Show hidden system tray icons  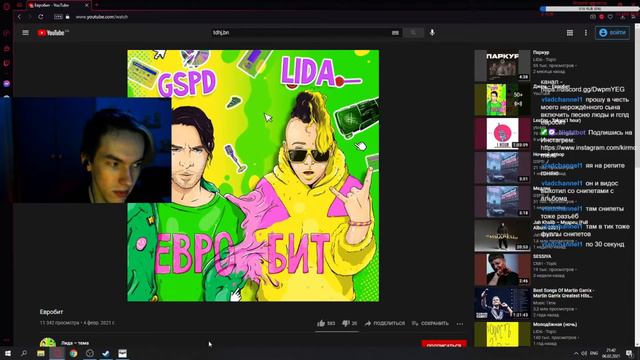[x=576, y=353]
